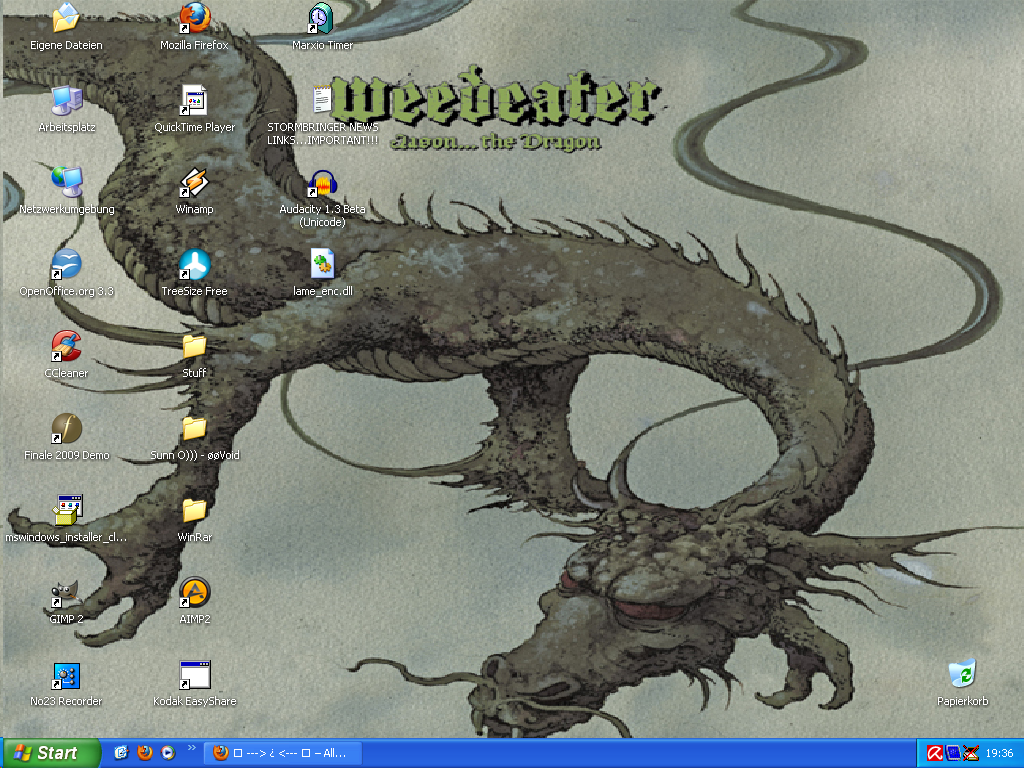The height and width of the screenshot is (768, 1024).
Task: Select the Finale 2009 Demo shortcut
Action: click(66, 428)
